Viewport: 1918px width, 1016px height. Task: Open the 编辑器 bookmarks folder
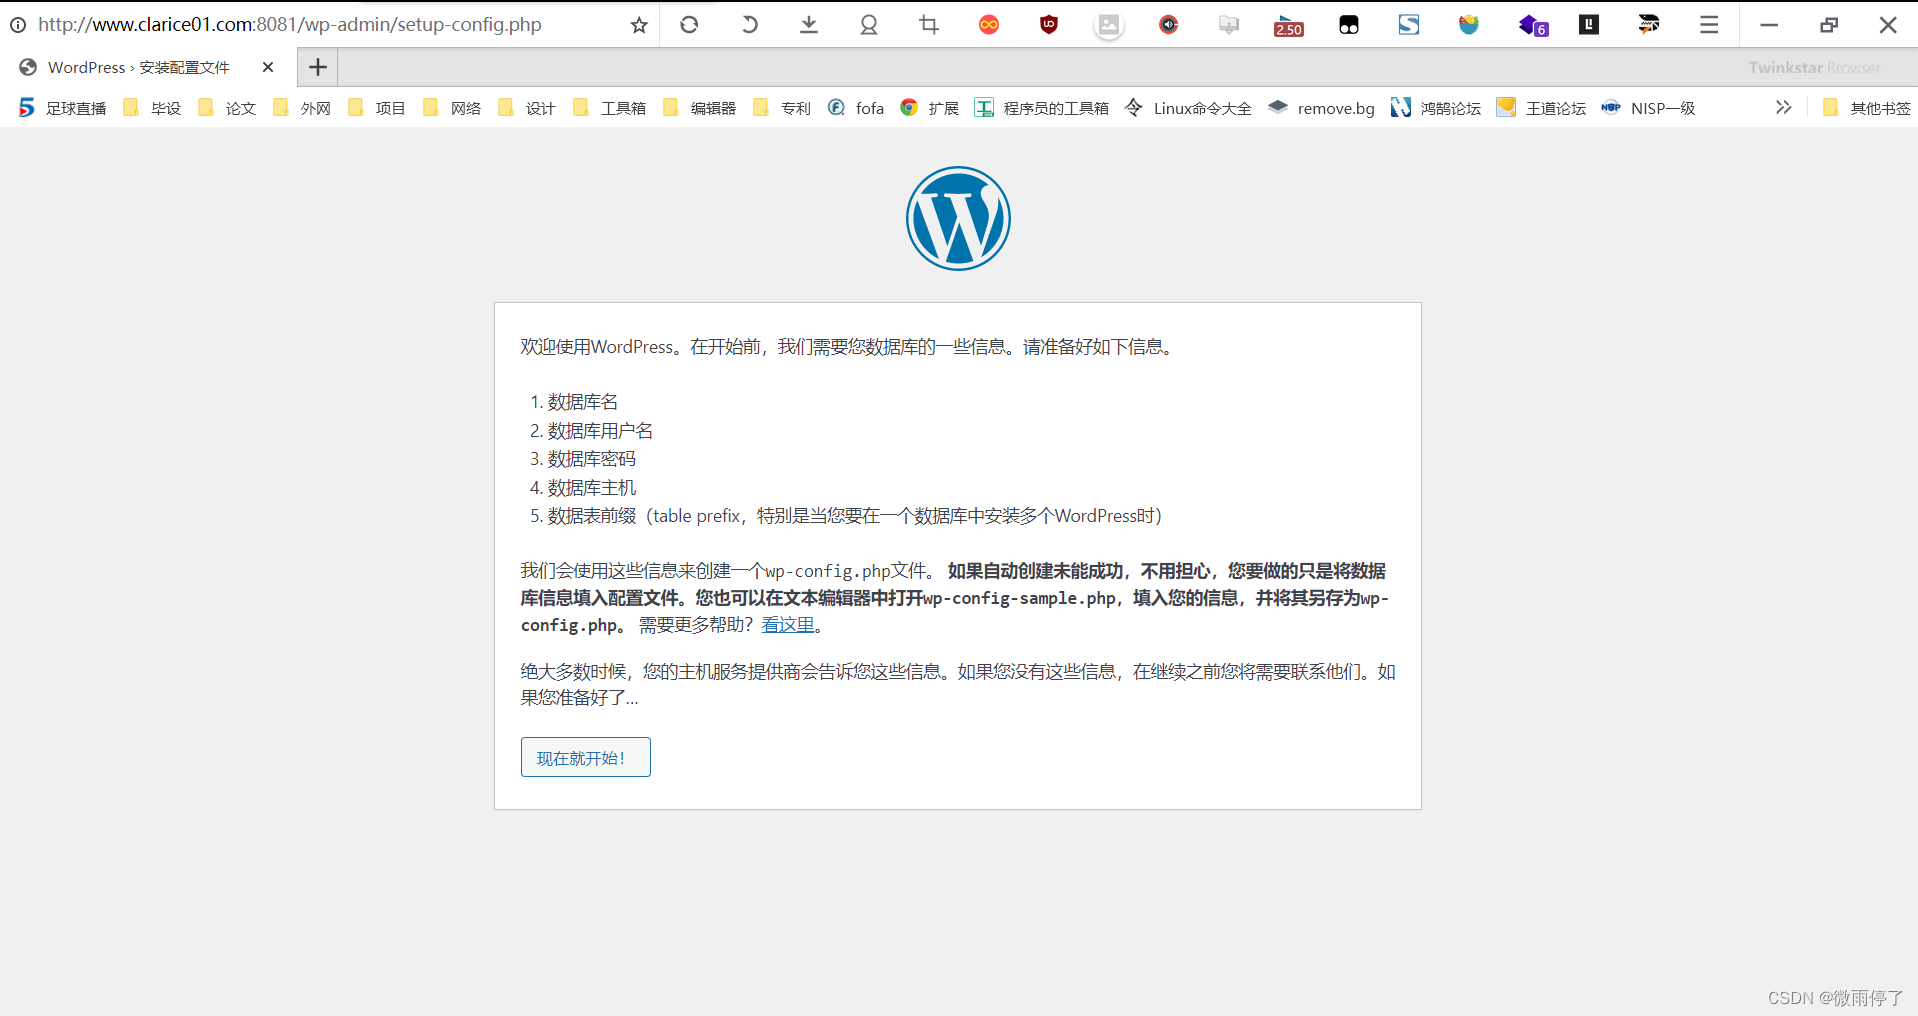pos(699,108)
